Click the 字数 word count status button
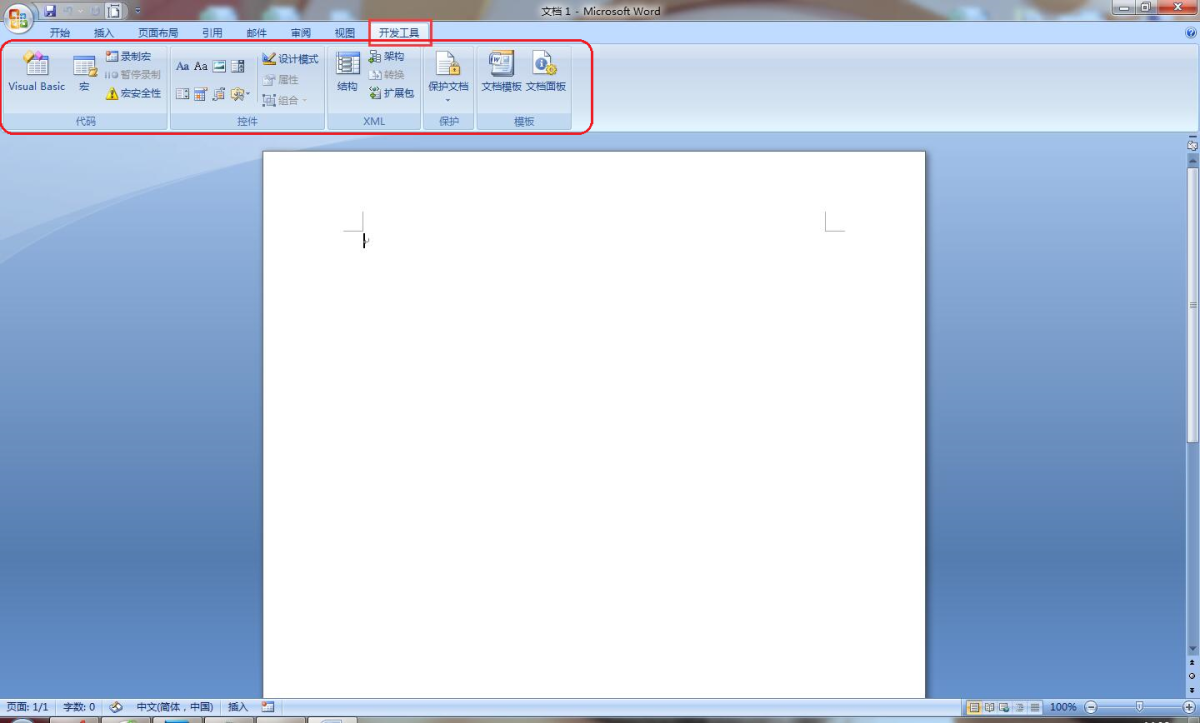The height and width of the screenshot is (723, 1200). pos(79,707)
